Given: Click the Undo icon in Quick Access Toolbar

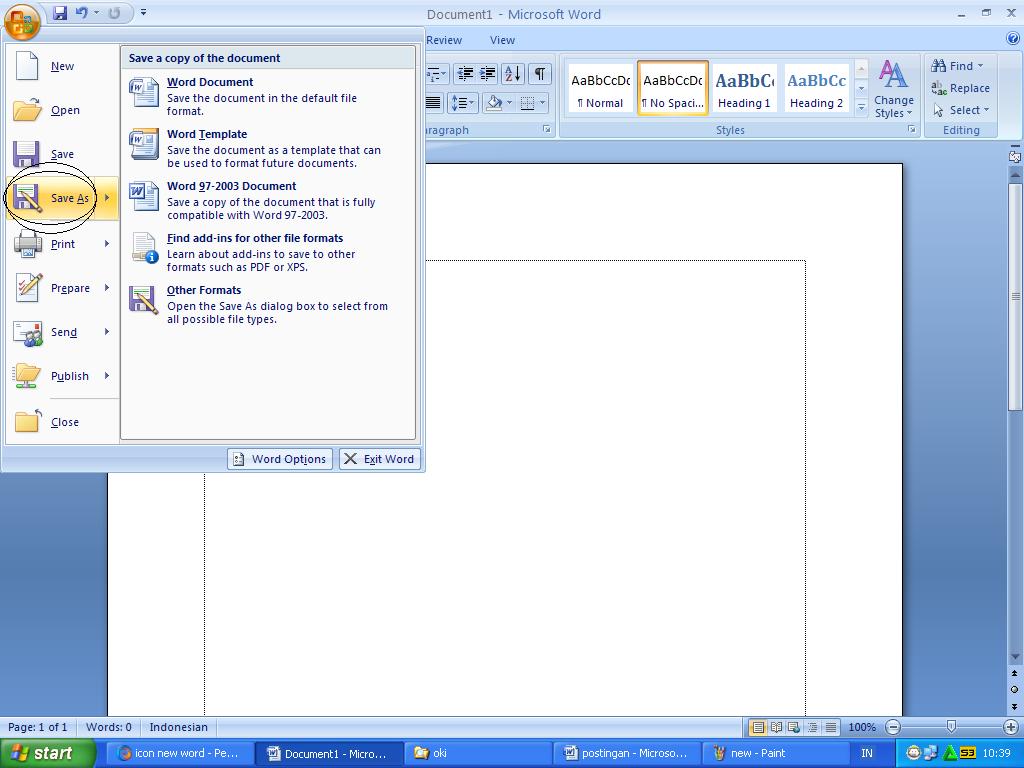Looking at the screenshot, I should pyautogui.click(x=82, y=13).
